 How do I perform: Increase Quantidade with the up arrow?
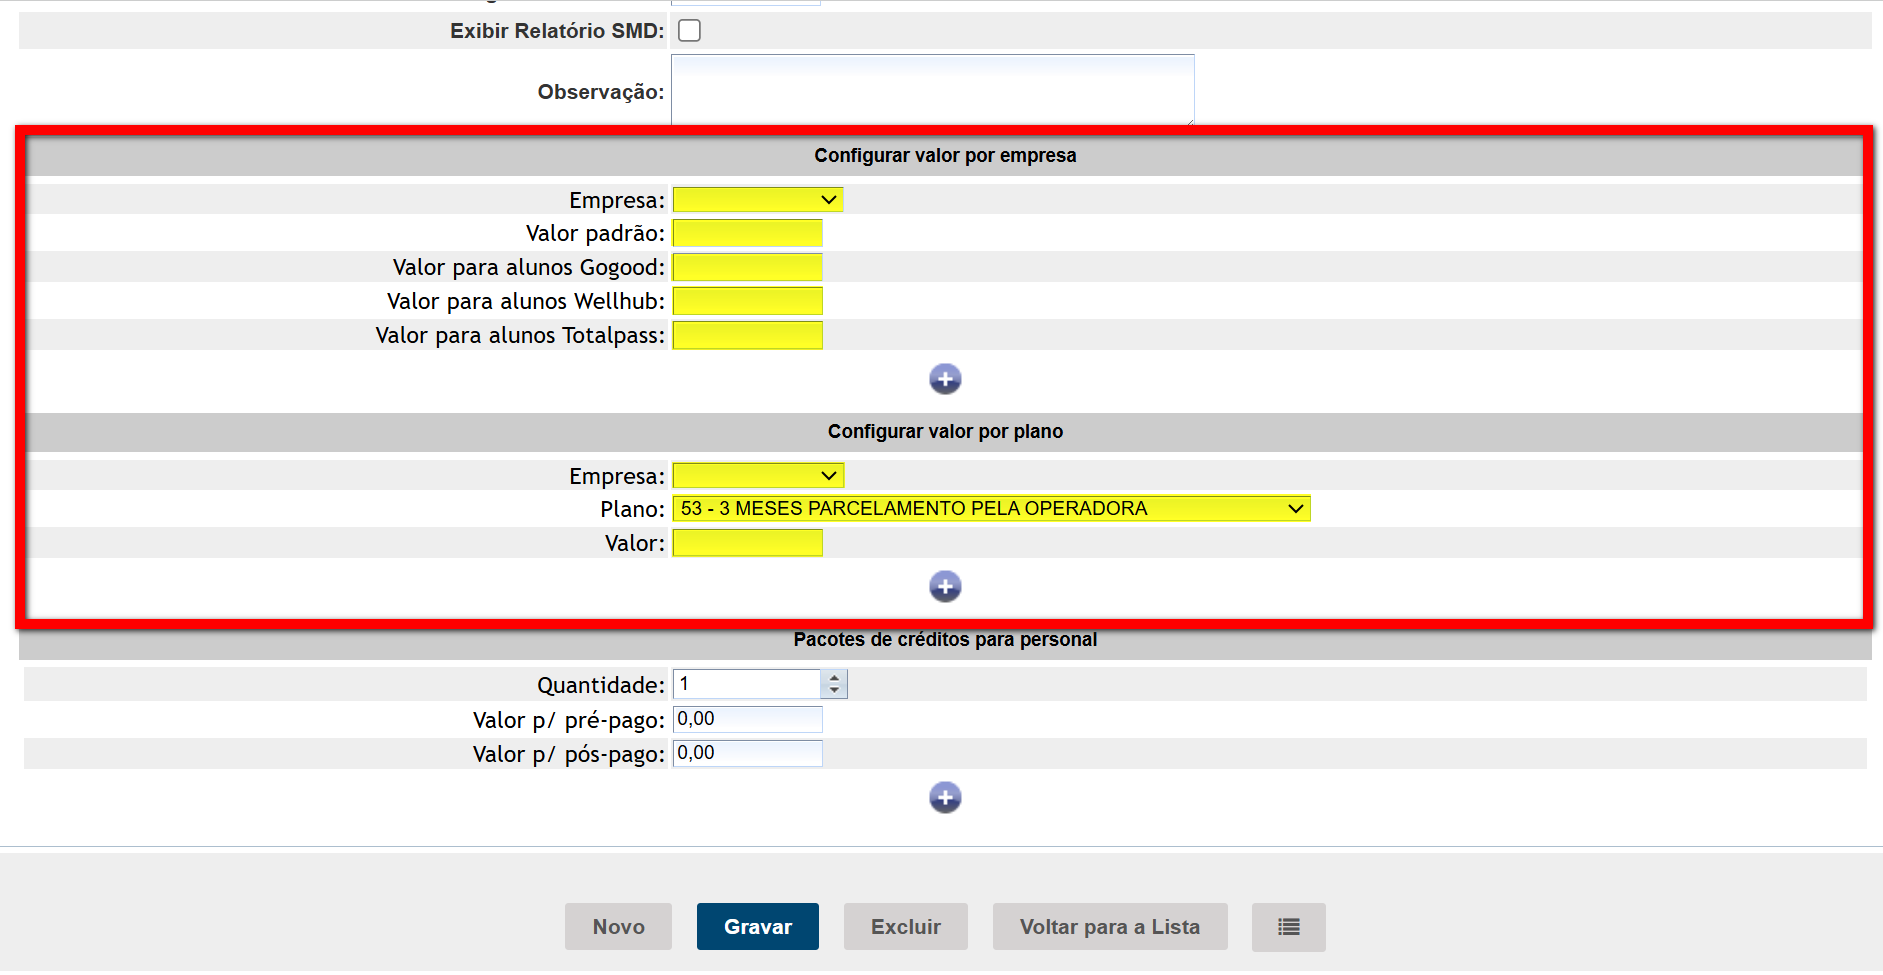click(834, 678)
